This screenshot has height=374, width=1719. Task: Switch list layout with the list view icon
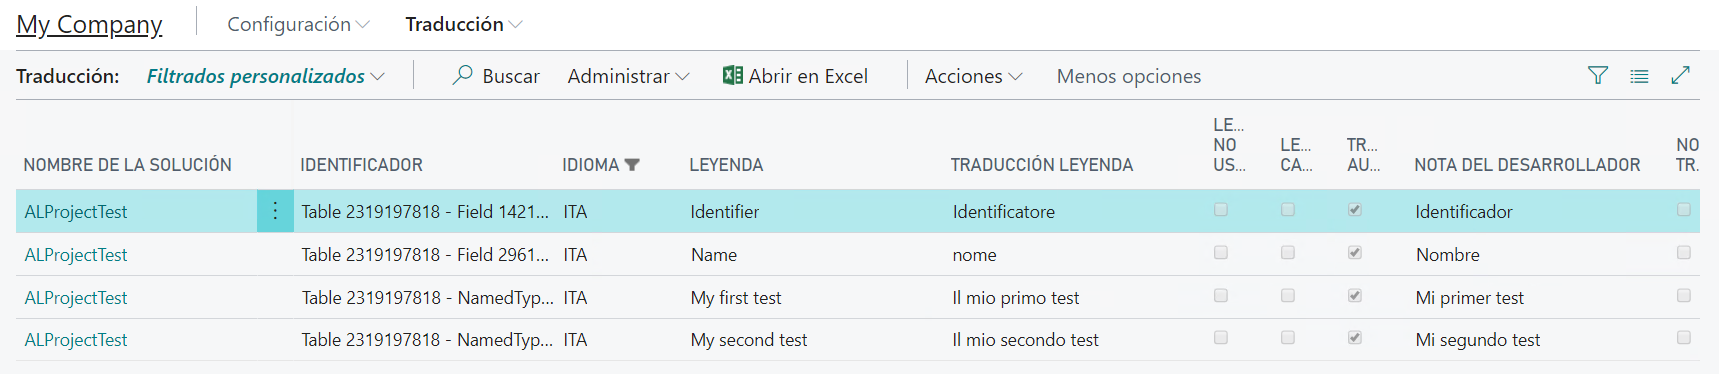[1639, 76]
